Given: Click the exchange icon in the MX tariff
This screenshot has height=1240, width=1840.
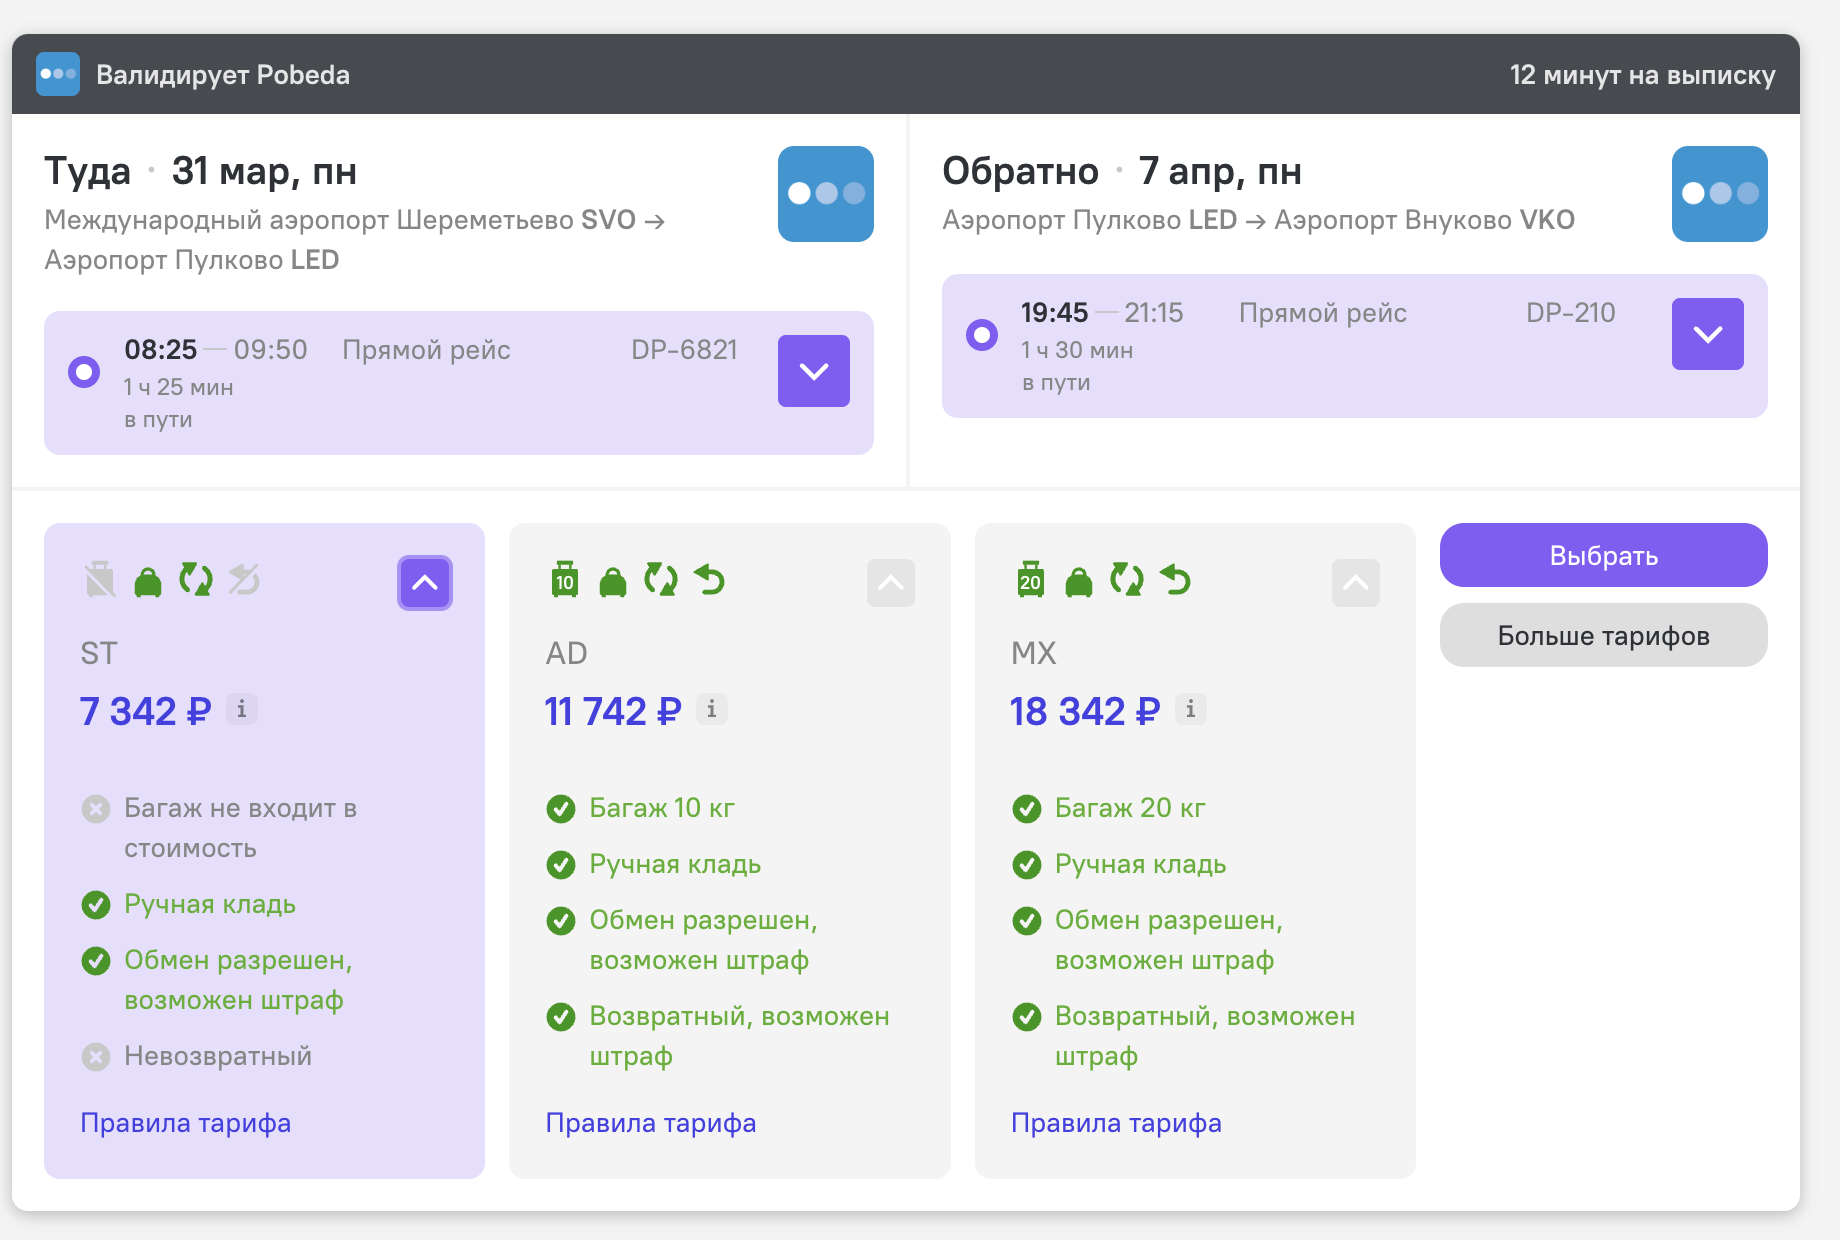Looking at the screenshot, I should [1127, 580].
